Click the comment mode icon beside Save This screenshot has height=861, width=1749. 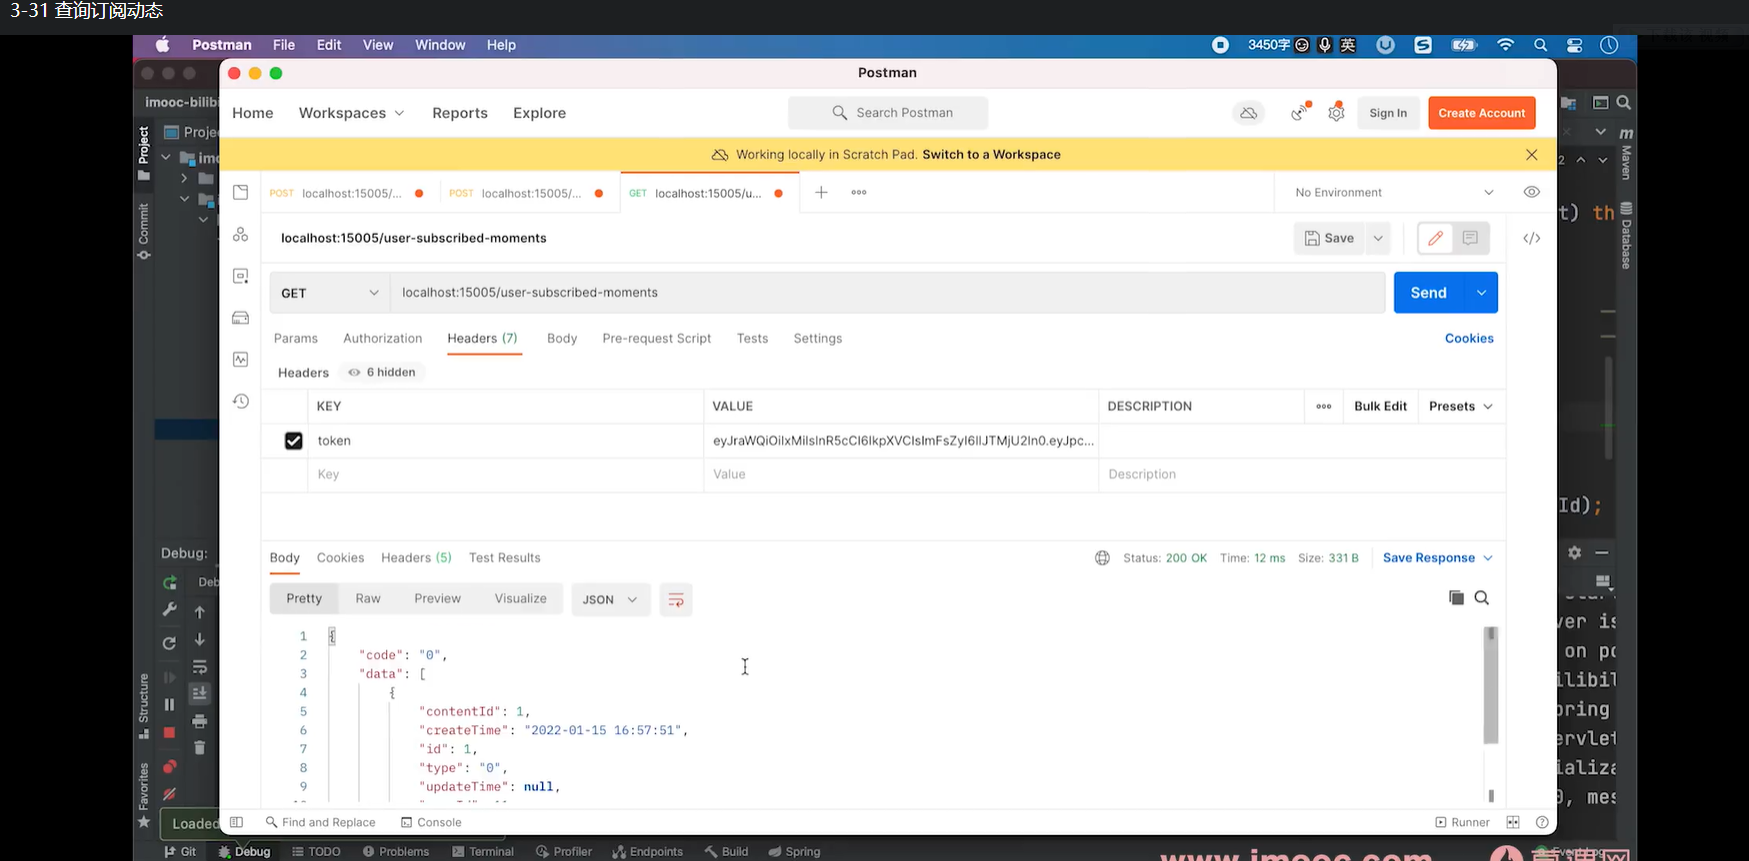click(x=1470, y=238)
